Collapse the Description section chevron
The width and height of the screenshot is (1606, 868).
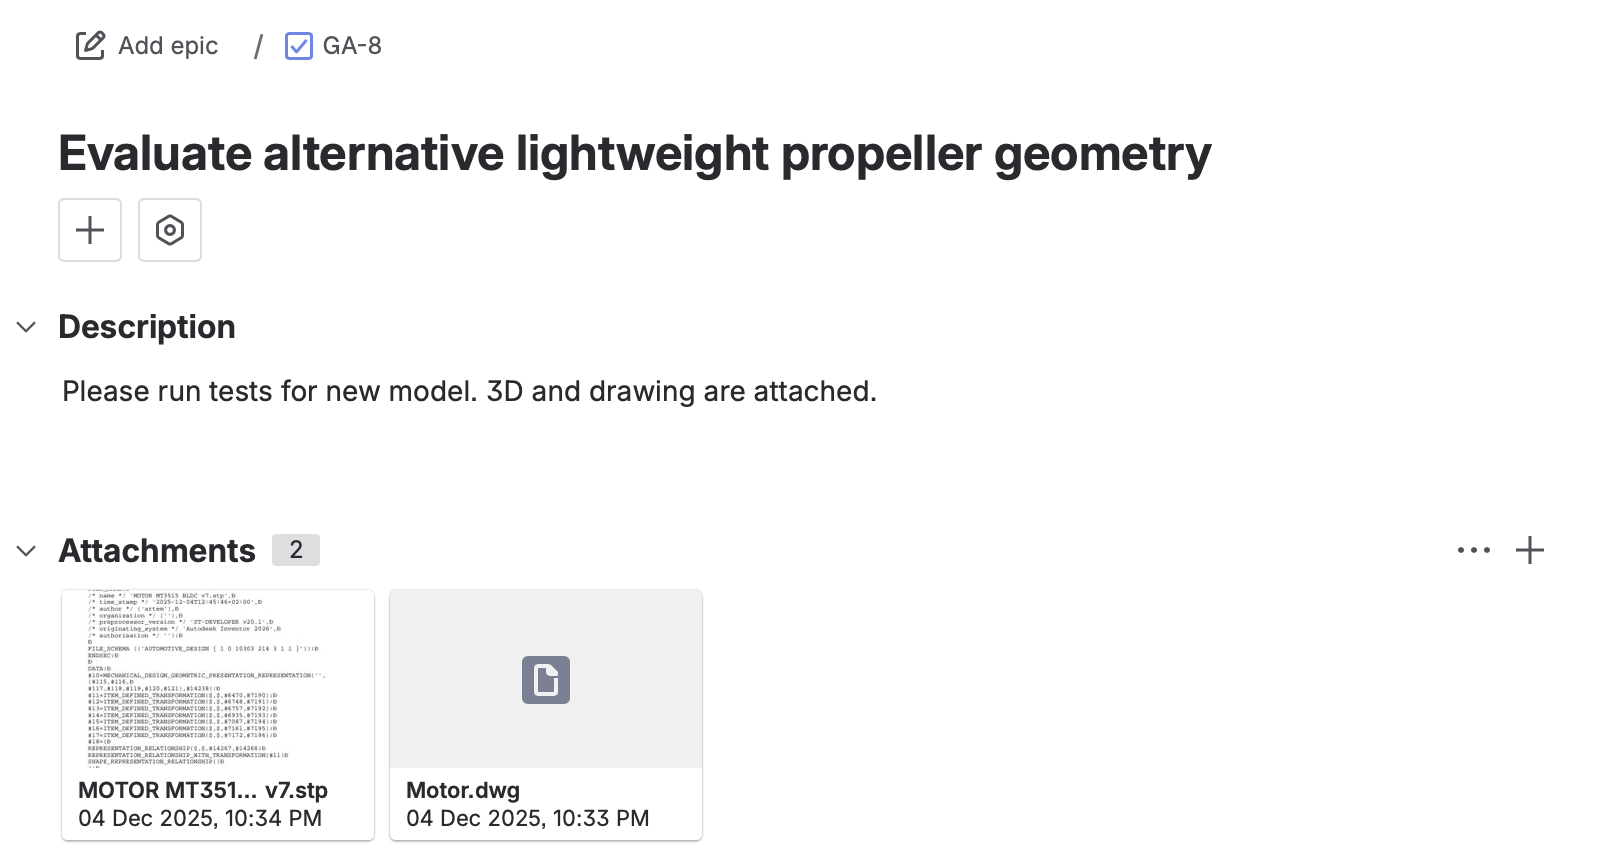tap(27, 327)
